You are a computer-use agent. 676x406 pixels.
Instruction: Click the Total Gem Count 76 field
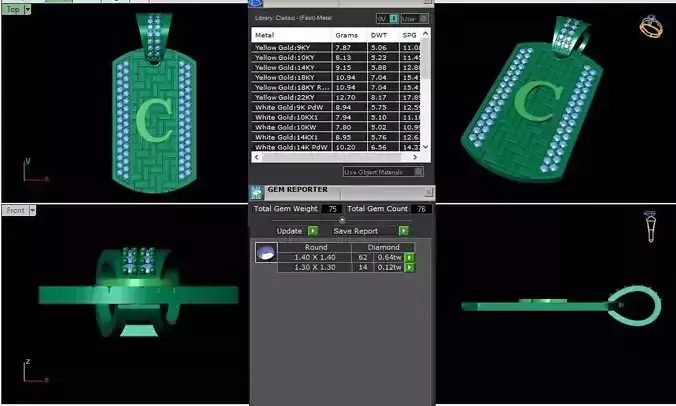pos(421,209)
